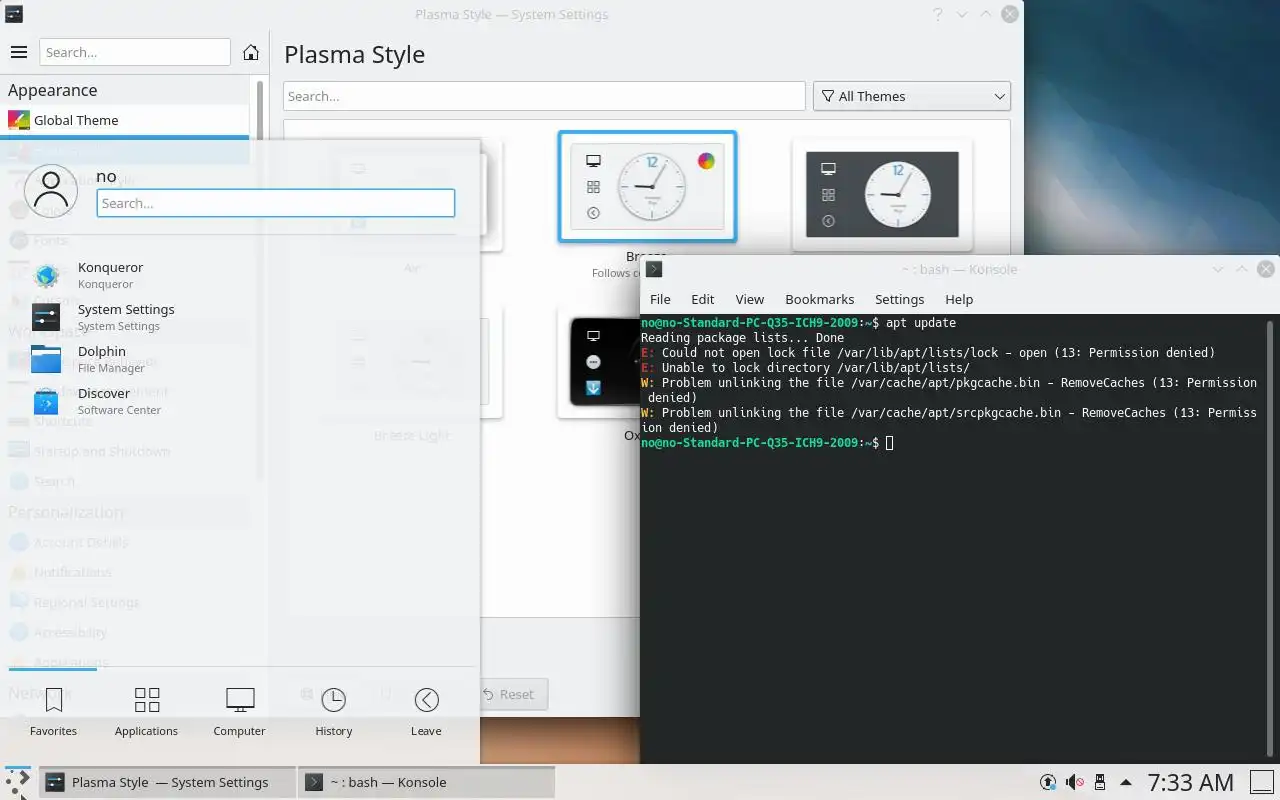The height and width of the screenshot is (800, 1280).
Task: Open the help button in System Settings titlebar
Action: coord(937,14)
